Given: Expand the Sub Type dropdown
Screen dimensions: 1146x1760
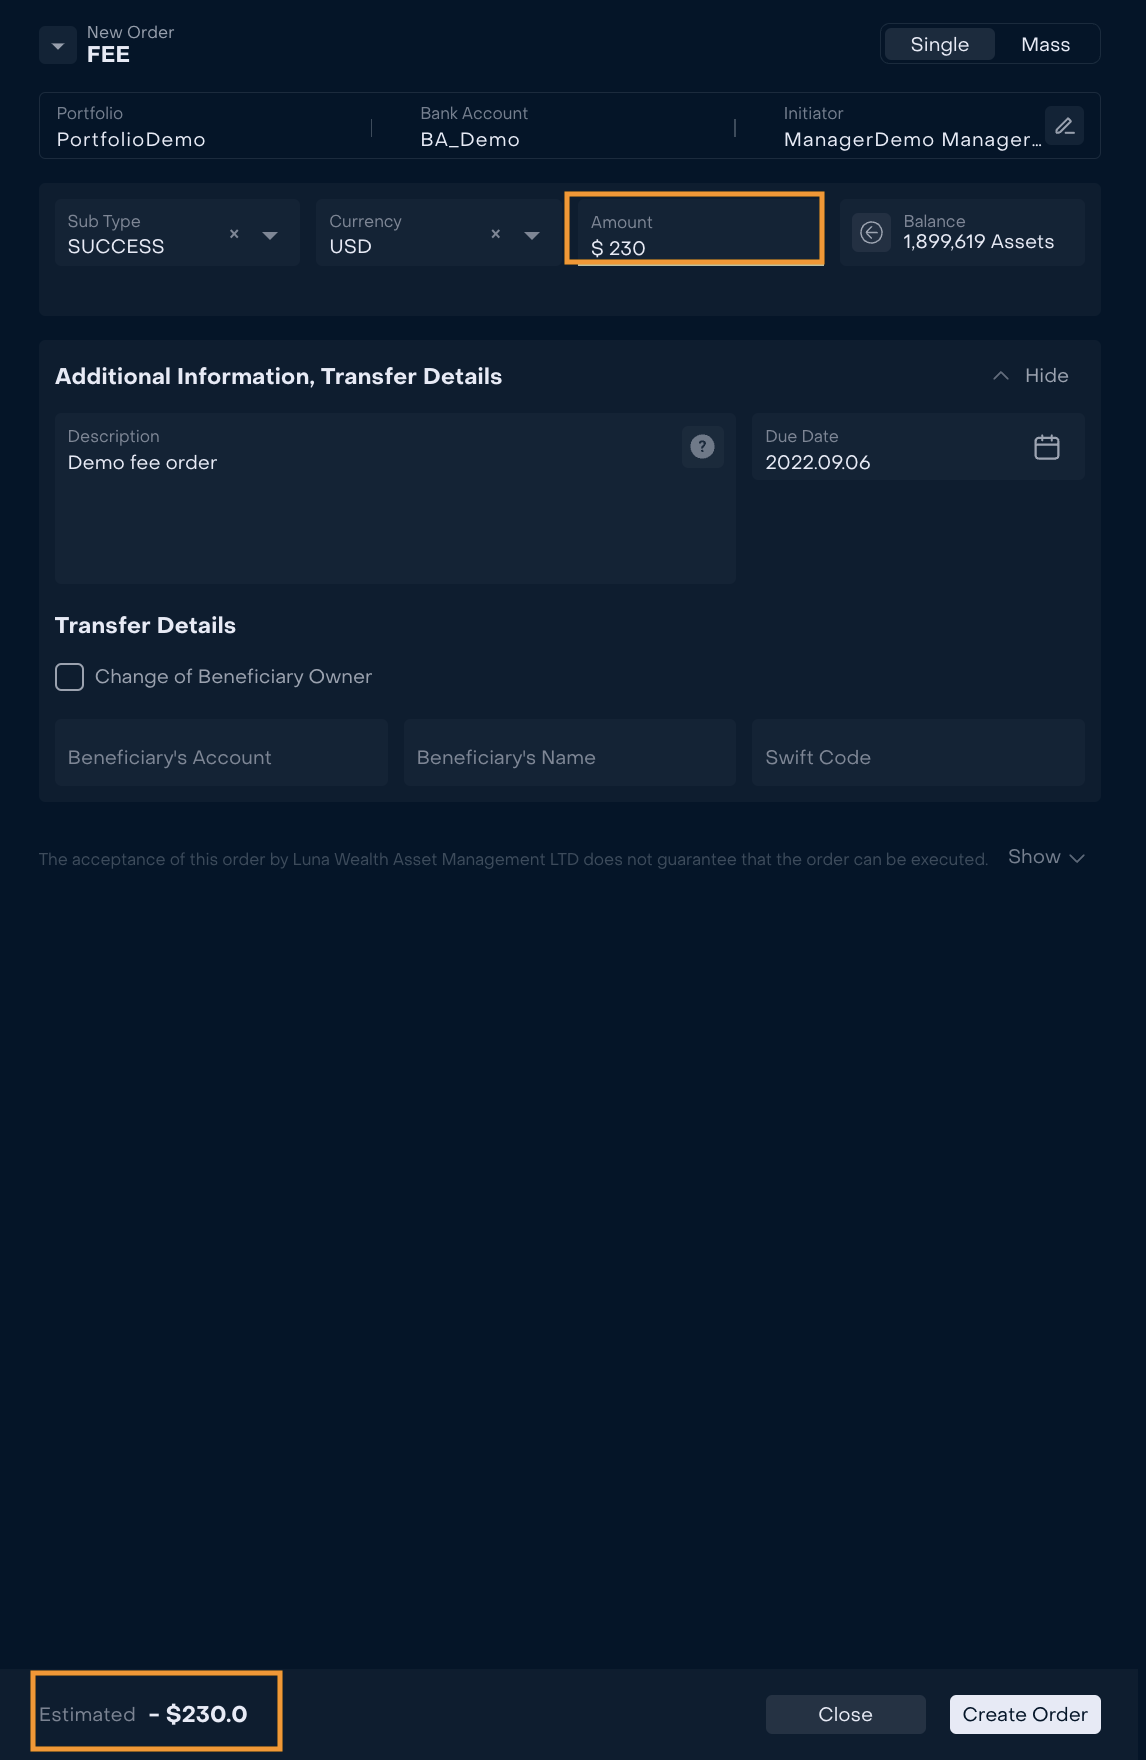Looking at the screenshot, I should click(x=270, y=235).
